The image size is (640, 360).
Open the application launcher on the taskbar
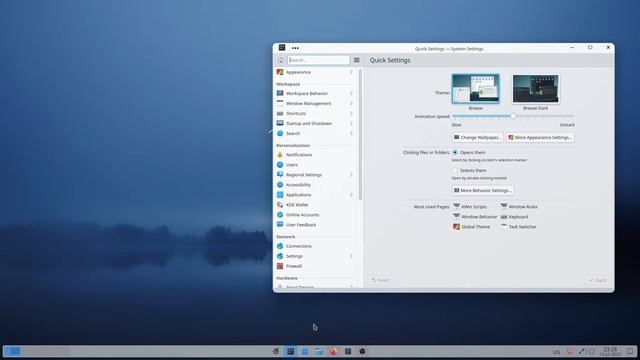(x=276, y=351)
